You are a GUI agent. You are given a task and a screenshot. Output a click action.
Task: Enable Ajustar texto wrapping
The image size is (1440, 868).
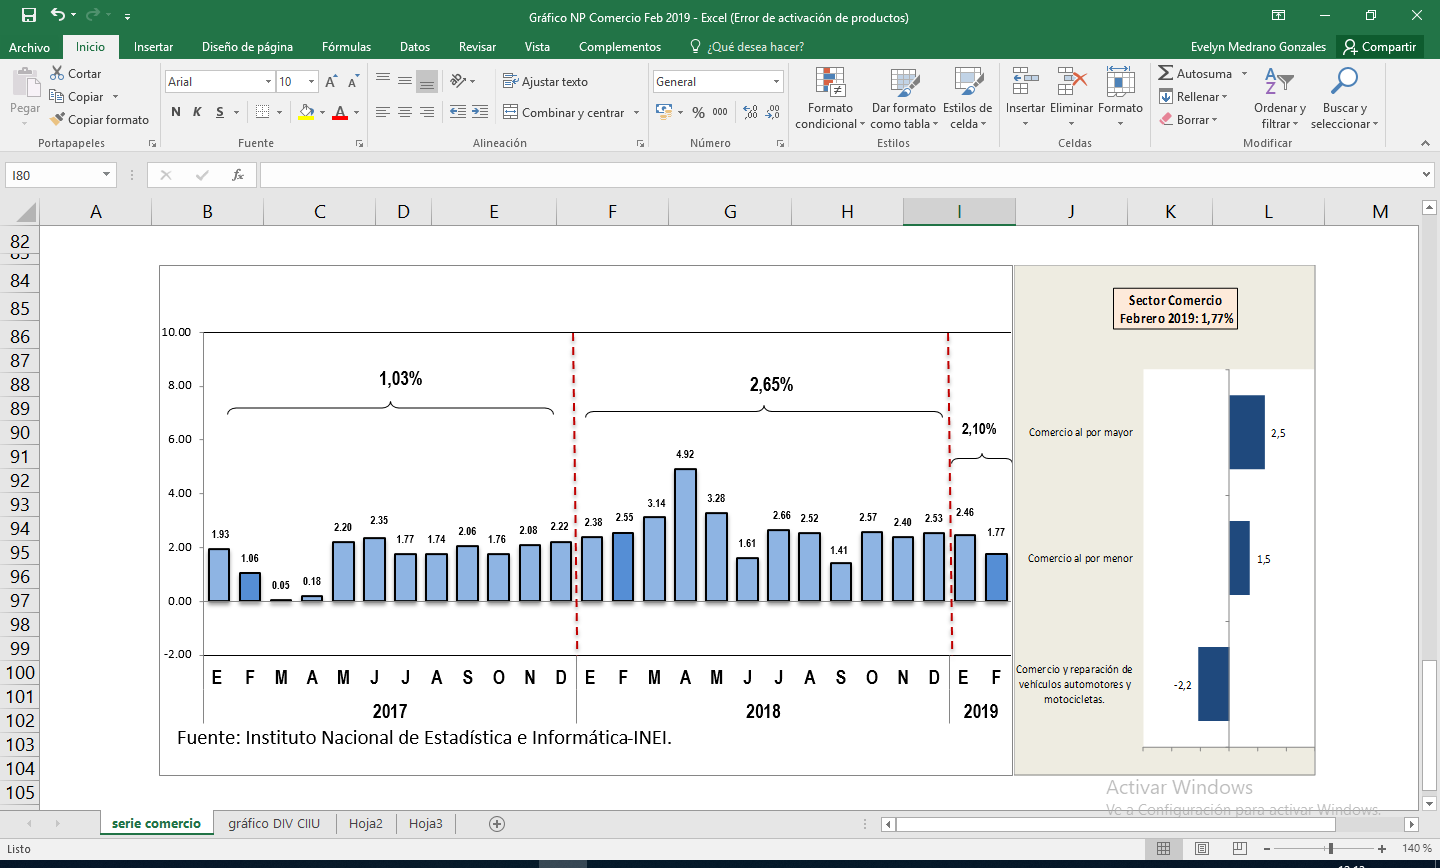pyautogui.click(x=545, y=81)
